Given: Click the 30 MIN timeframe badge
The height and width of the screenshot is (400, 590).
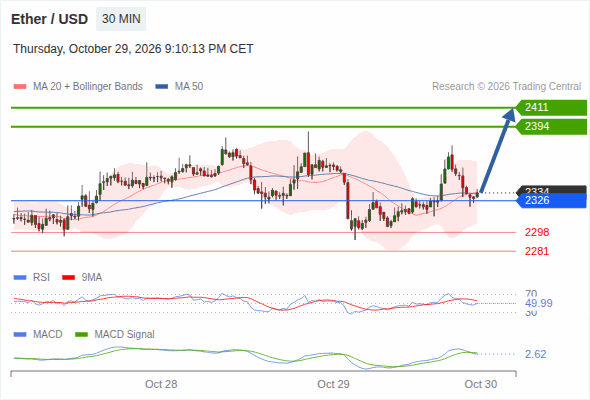Looking at the screenshot, I should [121, 19].
